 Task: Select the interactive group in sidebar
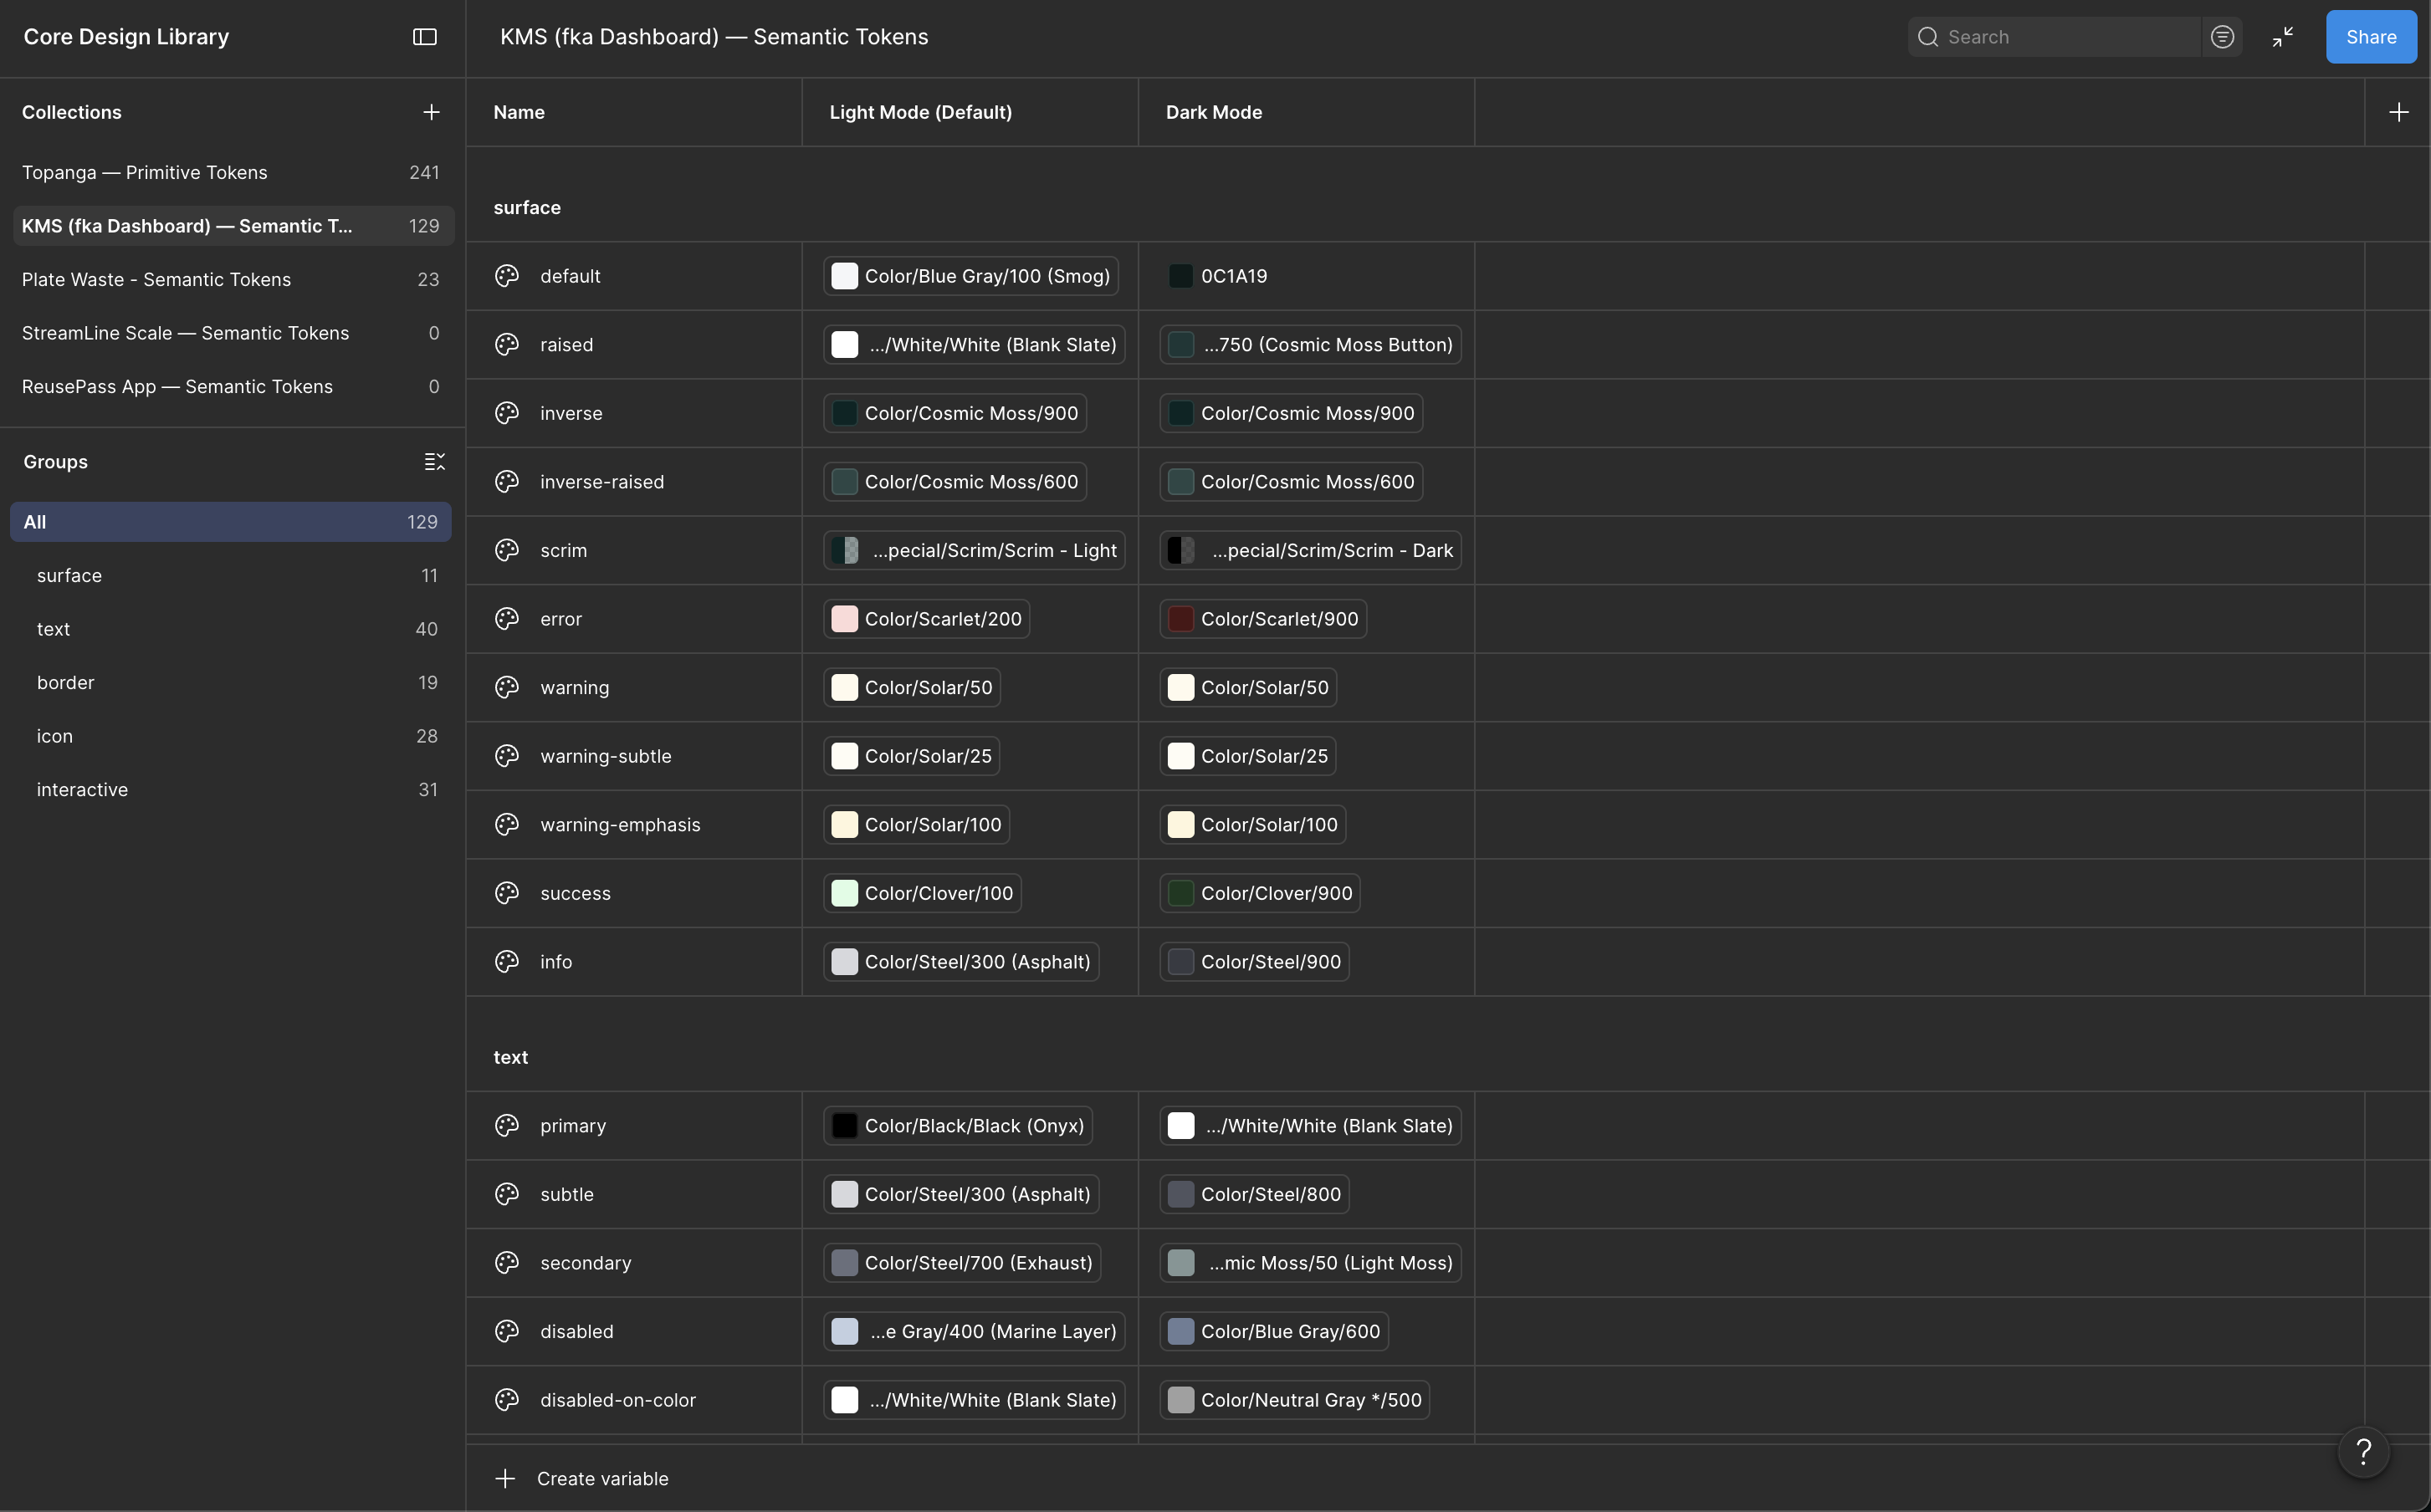[231, 790]
